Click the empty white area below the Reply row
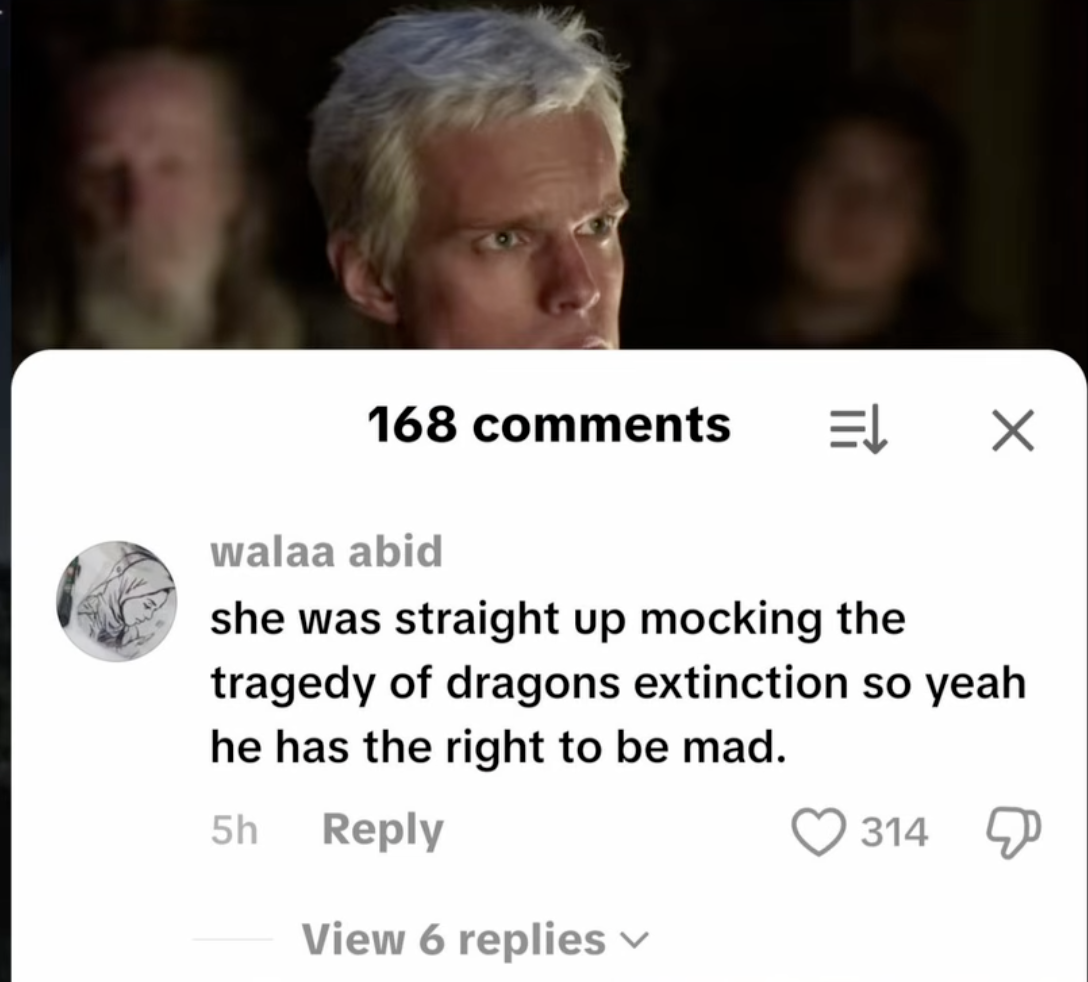 pos(548,888)
